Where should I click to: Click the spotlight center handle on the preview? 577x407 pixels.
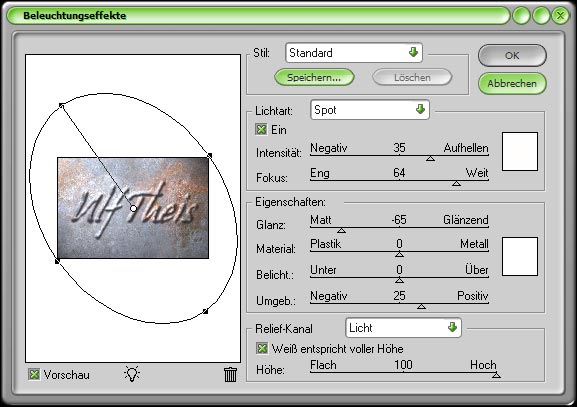tap(133, 209)
